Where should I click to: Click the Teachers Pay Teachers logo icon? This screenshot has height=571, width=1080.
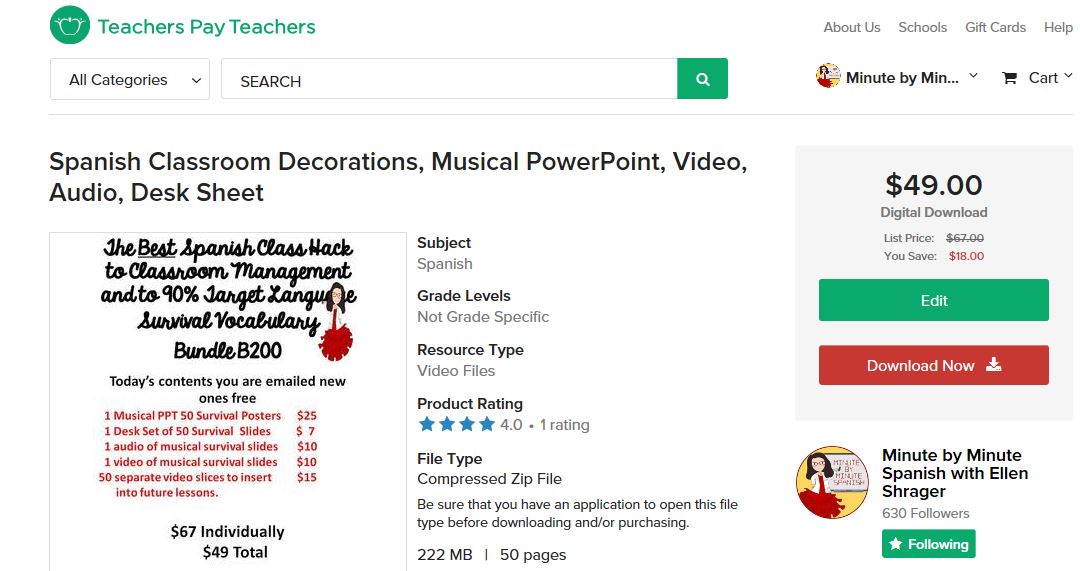tap(70, 26)
